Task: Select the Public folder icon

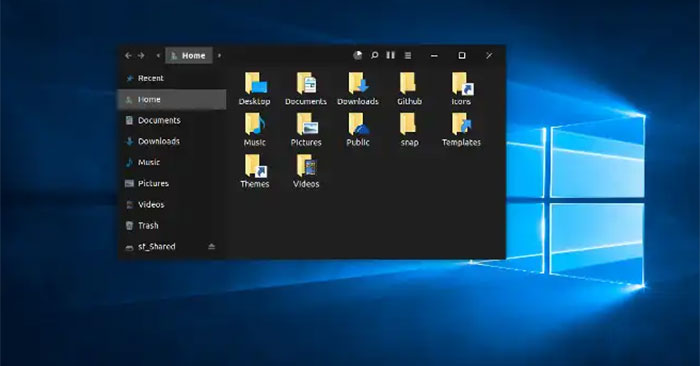Action: point(358,124)
